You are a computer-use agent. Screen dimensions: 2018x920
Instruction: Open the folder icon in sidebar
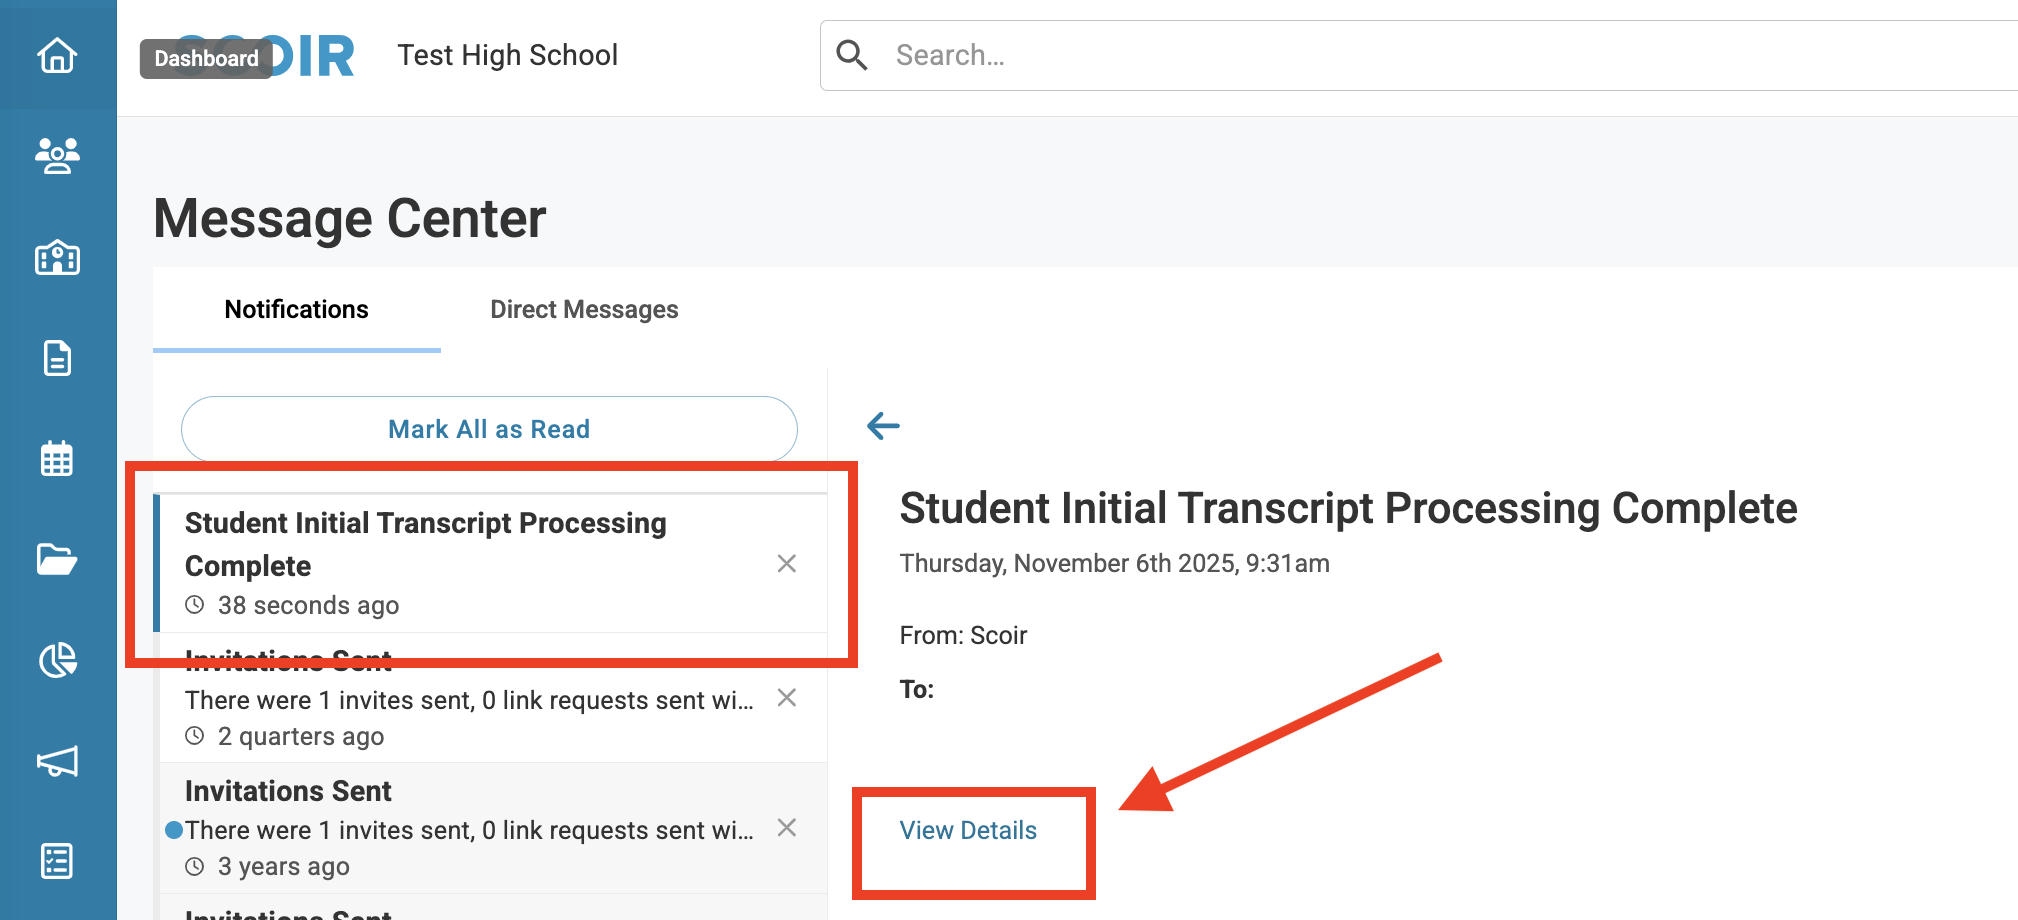tap(57, 559)
